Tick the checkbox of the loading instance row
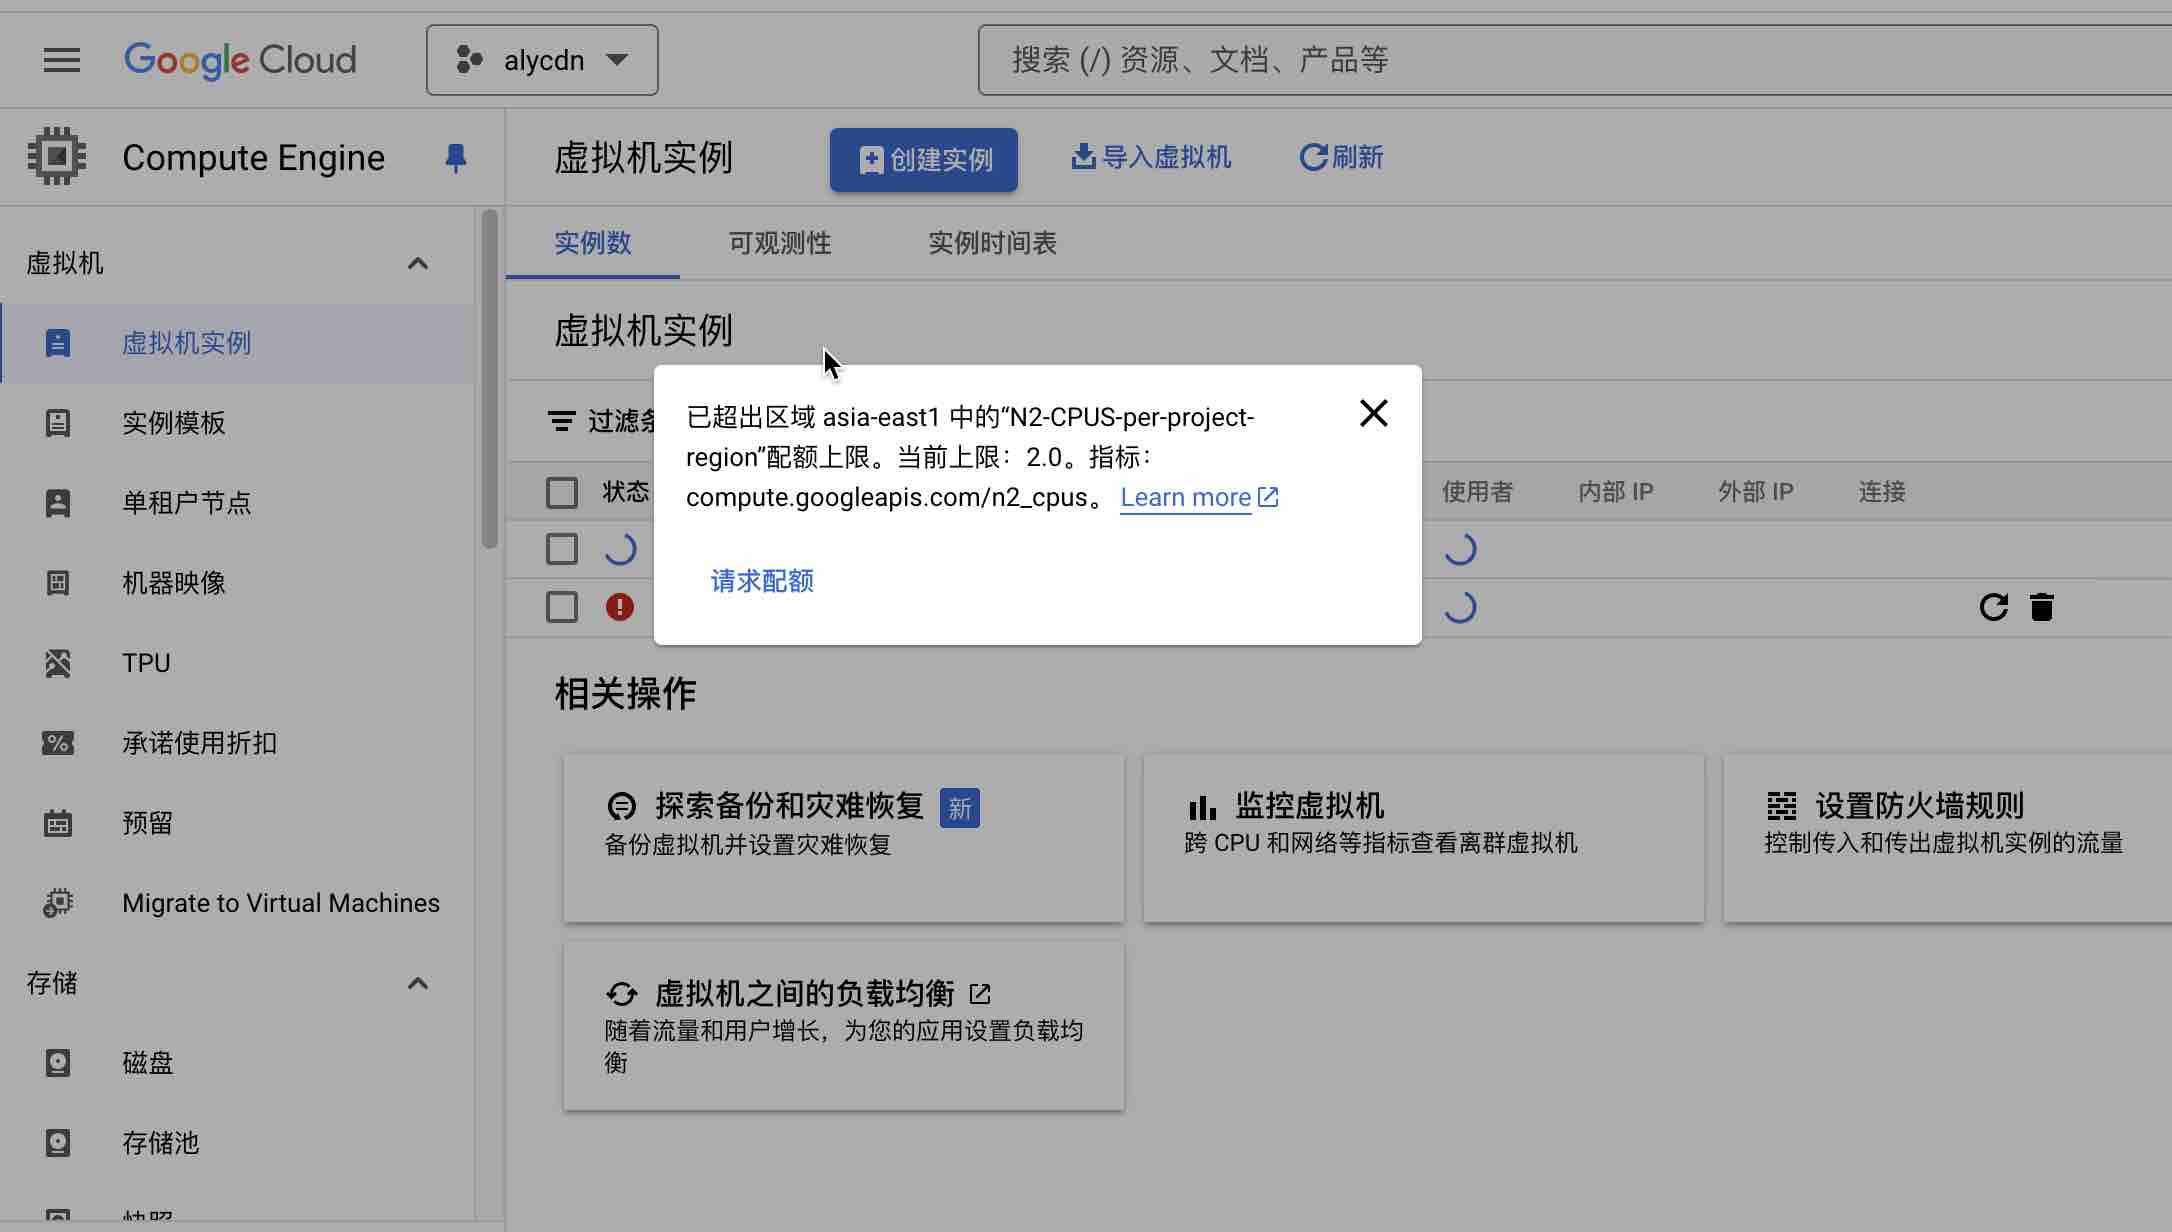The image size is (2172, 1232). tap(562, 549)
